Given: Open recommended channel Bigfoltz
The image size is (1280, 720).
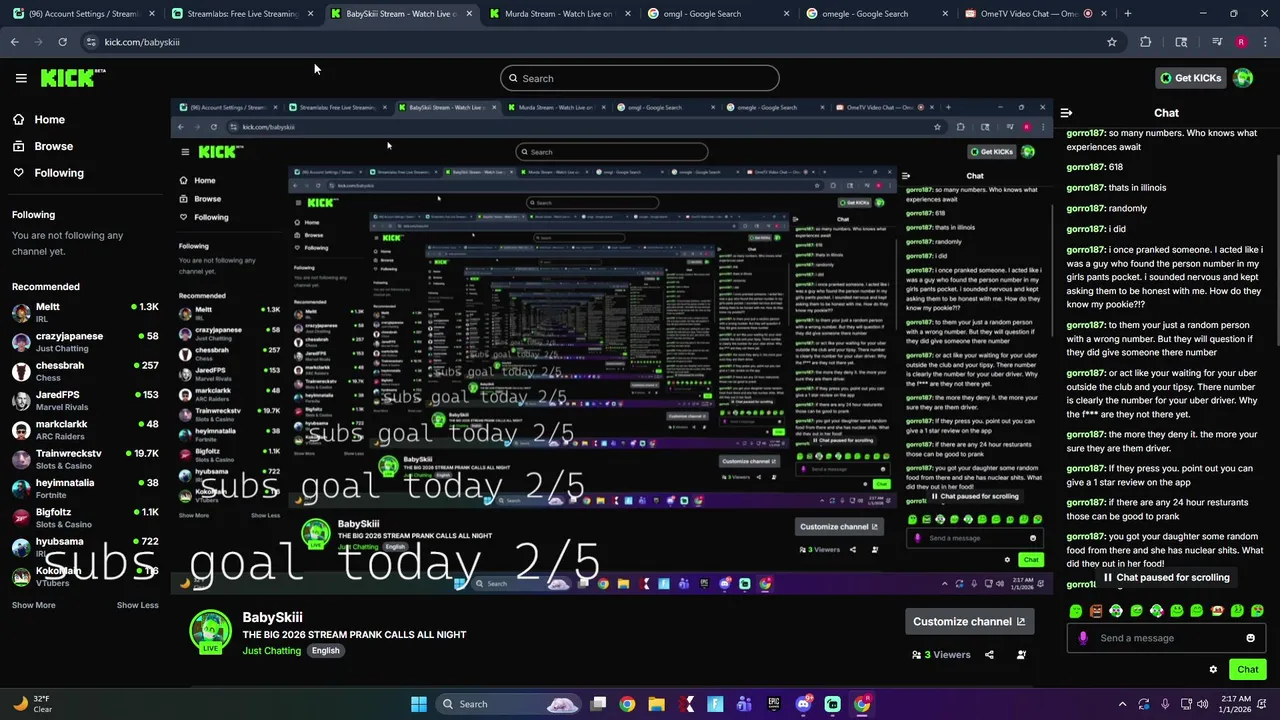Looking at the screenshot, I should (x=85, y=518).
